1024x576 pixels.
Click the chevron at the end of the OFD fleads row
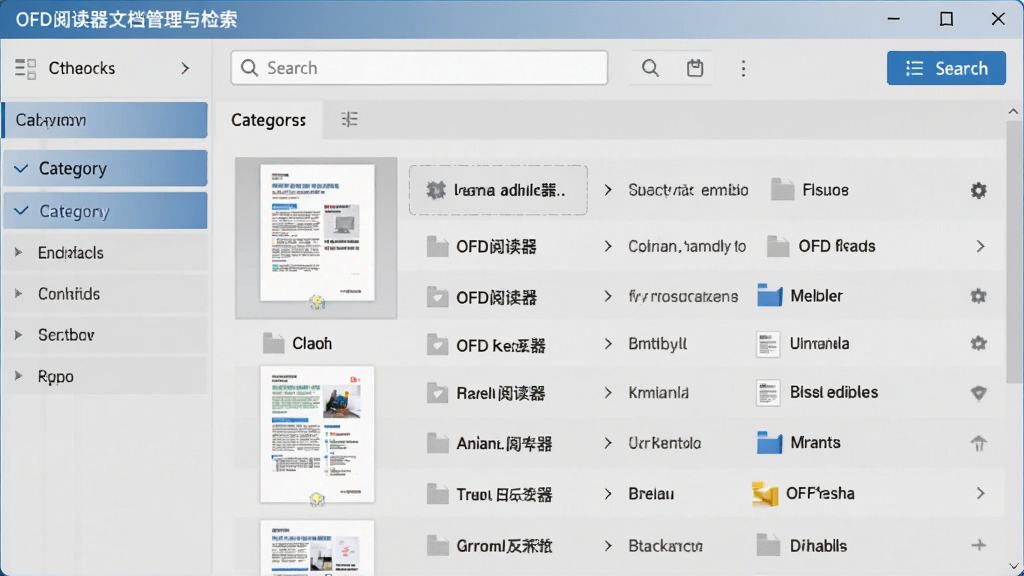tap(980, 246)
